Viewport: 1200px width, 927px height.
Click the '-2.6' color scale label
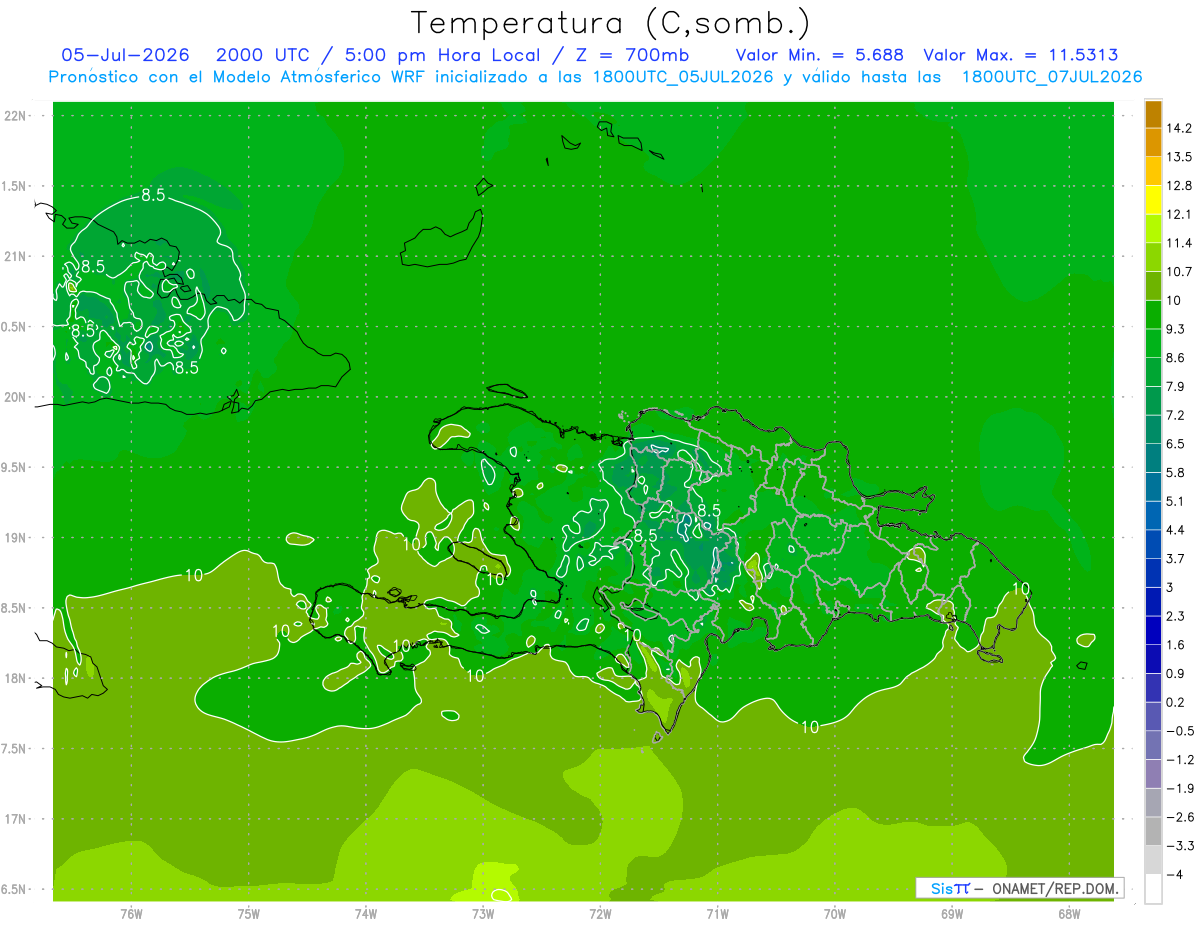[1179, 817]
